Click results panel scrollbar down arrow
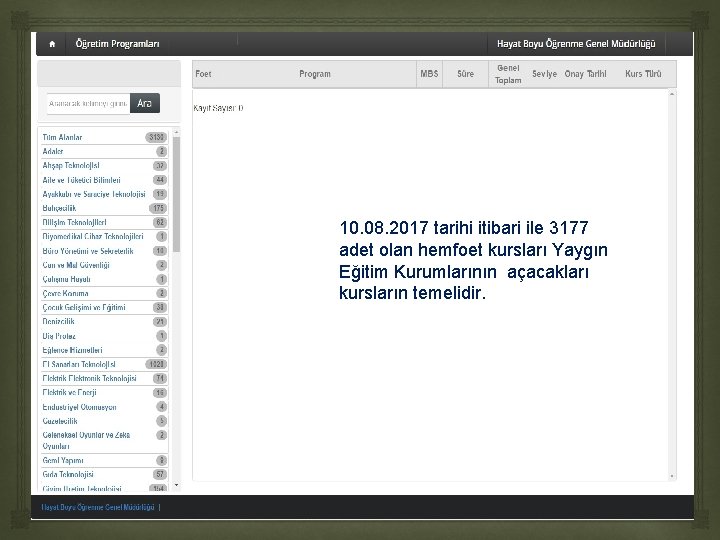Screen dimensions: 720x540 [672, 477]
